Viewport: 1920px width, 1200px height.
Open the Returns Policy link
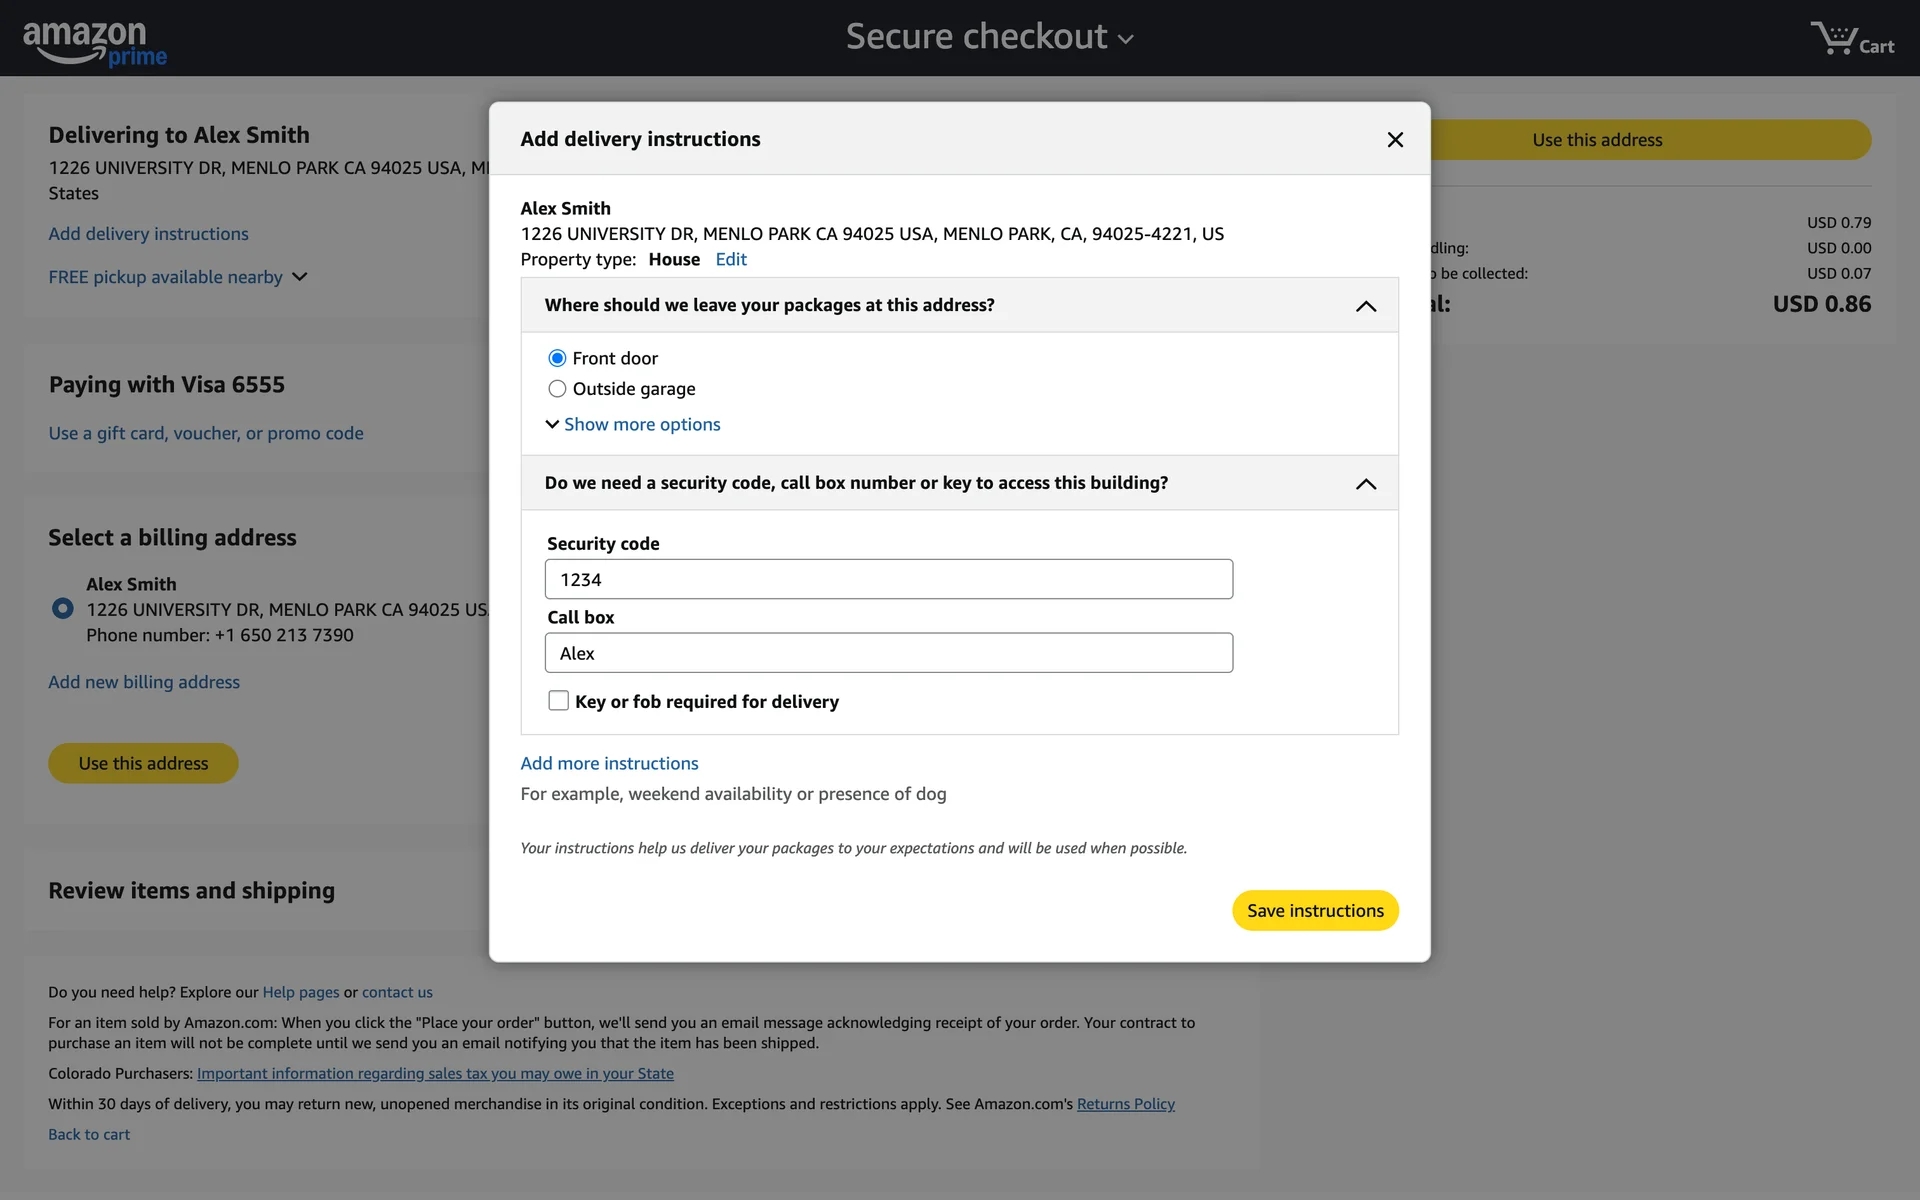point(1125,1104)
